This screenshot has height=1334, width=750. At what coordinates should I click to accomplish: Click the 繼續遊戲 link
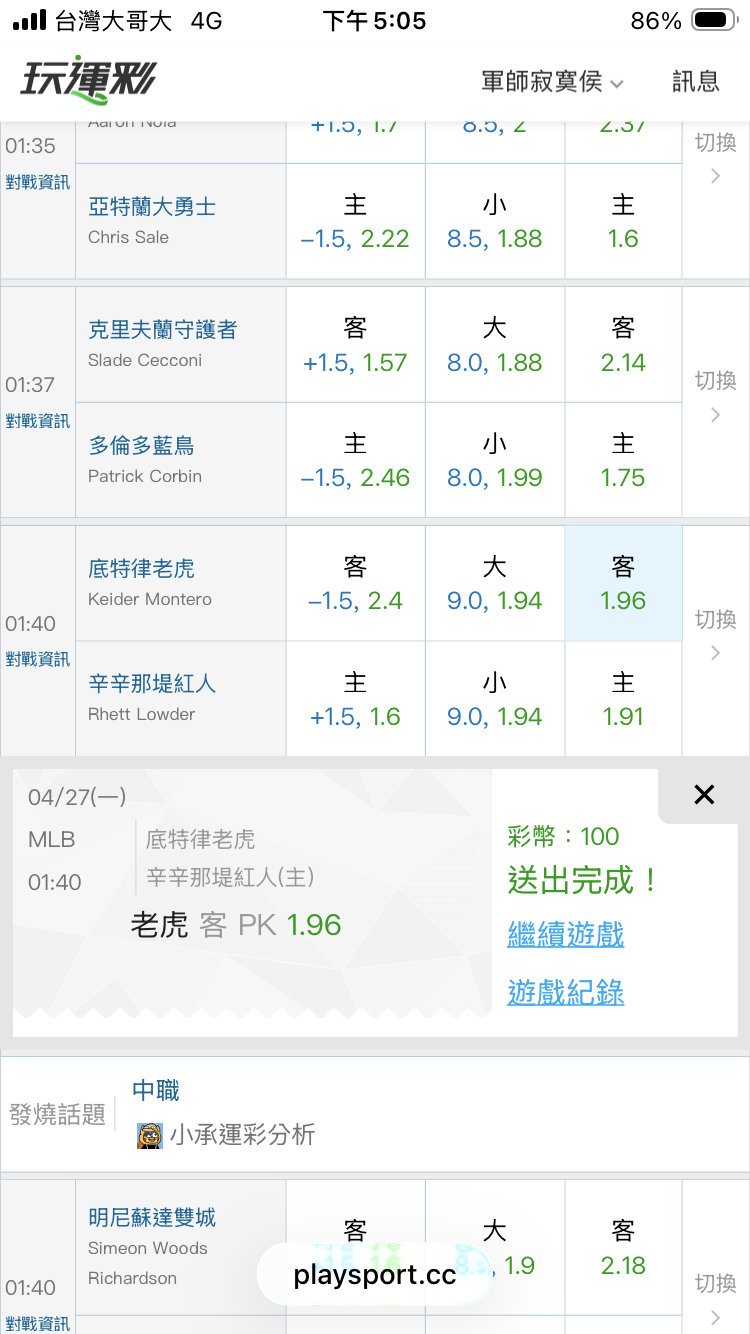click(565, 935)
